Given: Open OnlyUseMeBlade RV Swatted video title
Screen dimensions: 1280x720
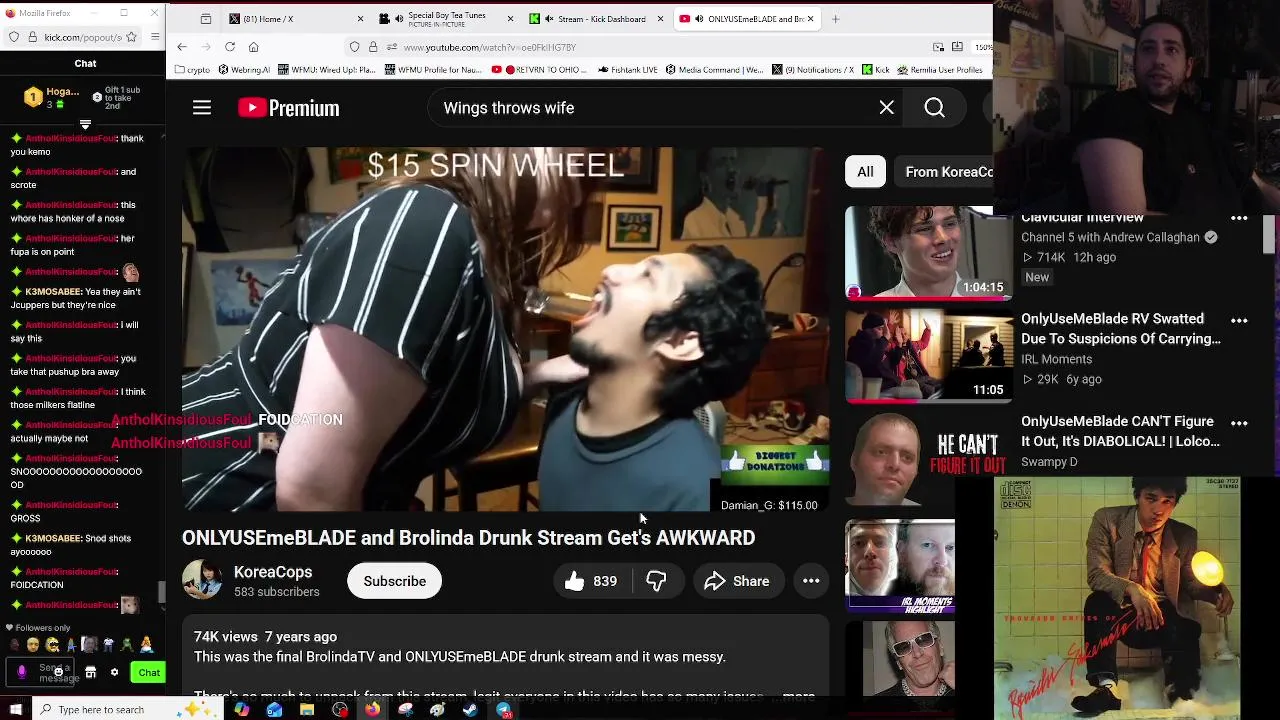Looking at the screenshot, I should (x=1120, y=329).
